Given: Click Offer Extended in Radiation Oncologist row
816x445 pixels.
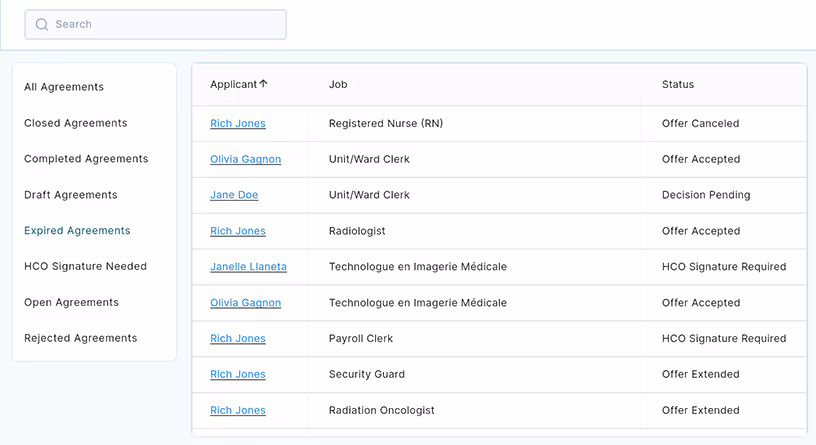Looking at the screenshot, I should [700, 410].
